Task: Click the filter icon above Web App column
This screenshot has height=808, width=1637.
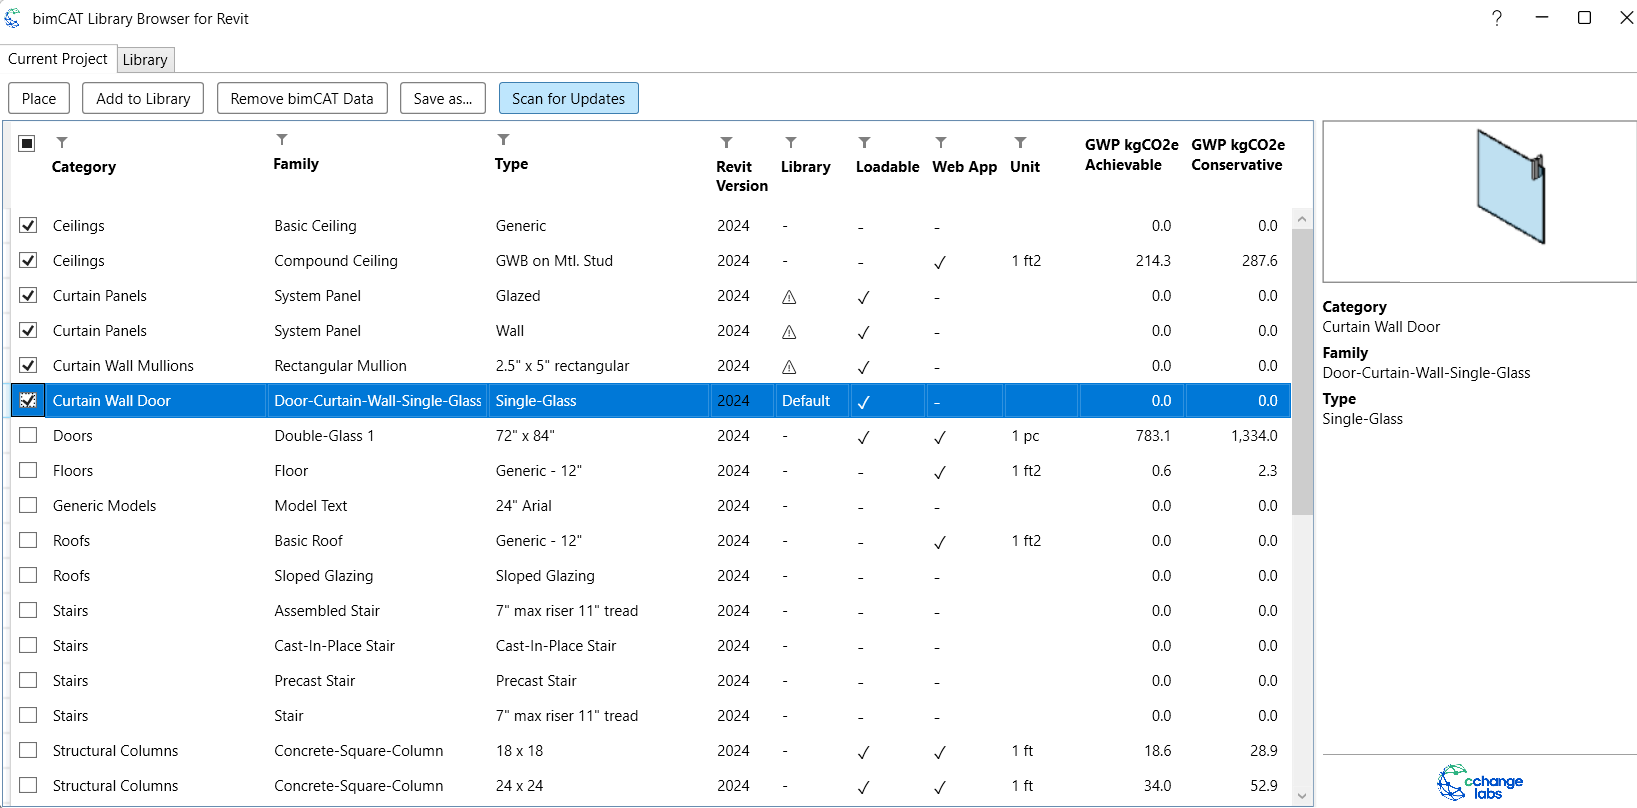Action: [941, 143]
